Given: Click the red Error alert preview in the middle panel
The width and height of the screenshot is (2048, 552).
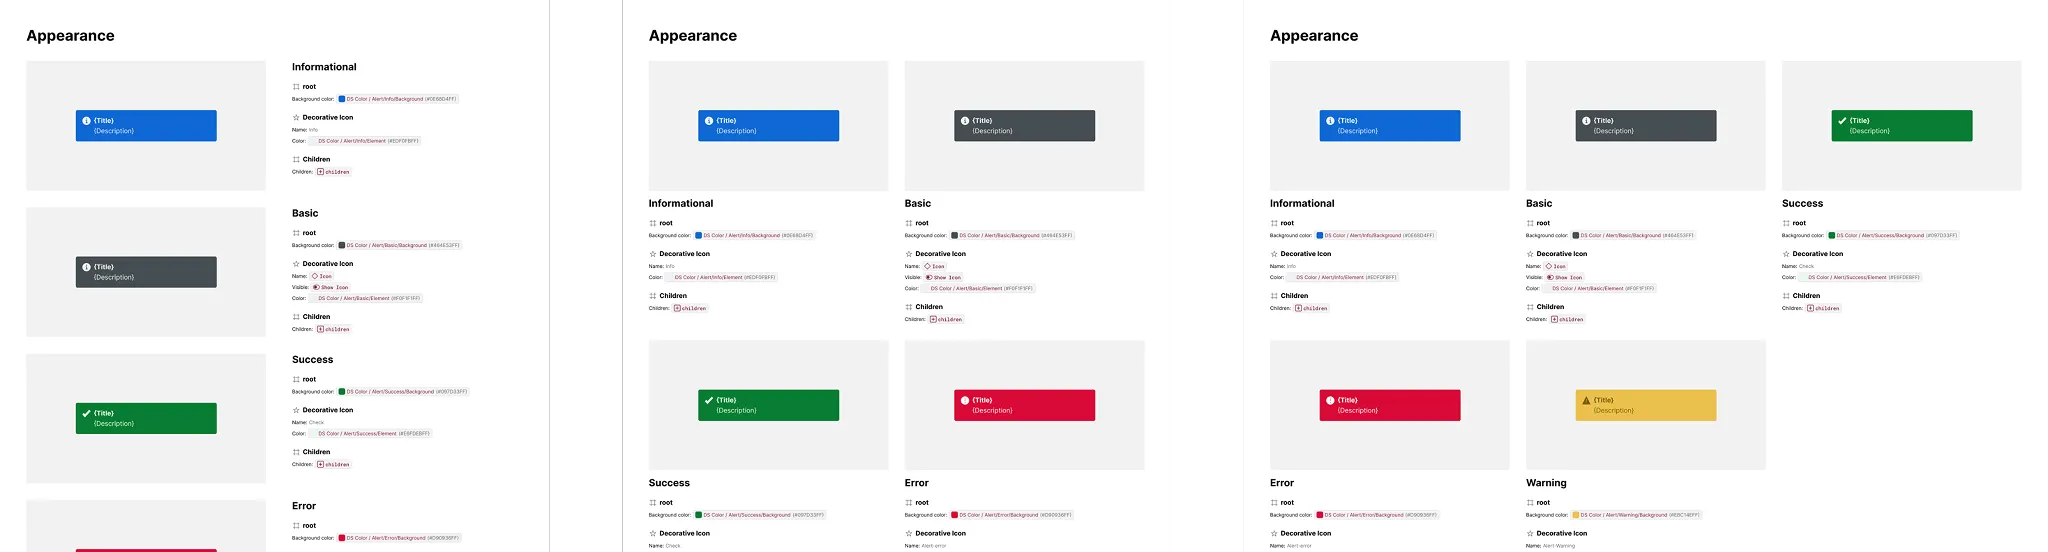Looking at the screenshot, I should 1025,405.
